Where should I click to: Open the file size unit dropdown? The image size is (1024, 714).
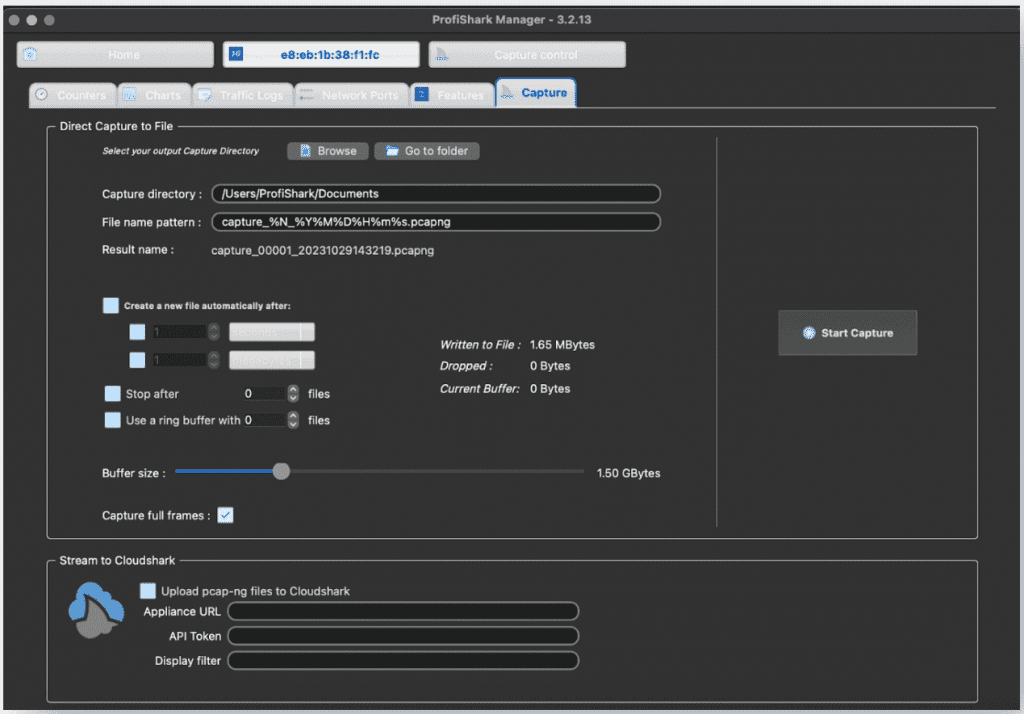pos(271,360)
